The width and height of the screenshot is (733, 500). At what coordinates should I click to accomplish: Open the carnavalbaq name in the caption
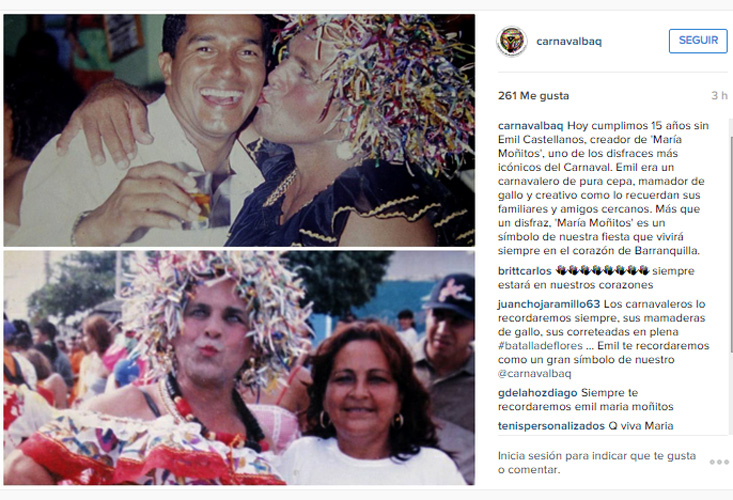(531, 126)
